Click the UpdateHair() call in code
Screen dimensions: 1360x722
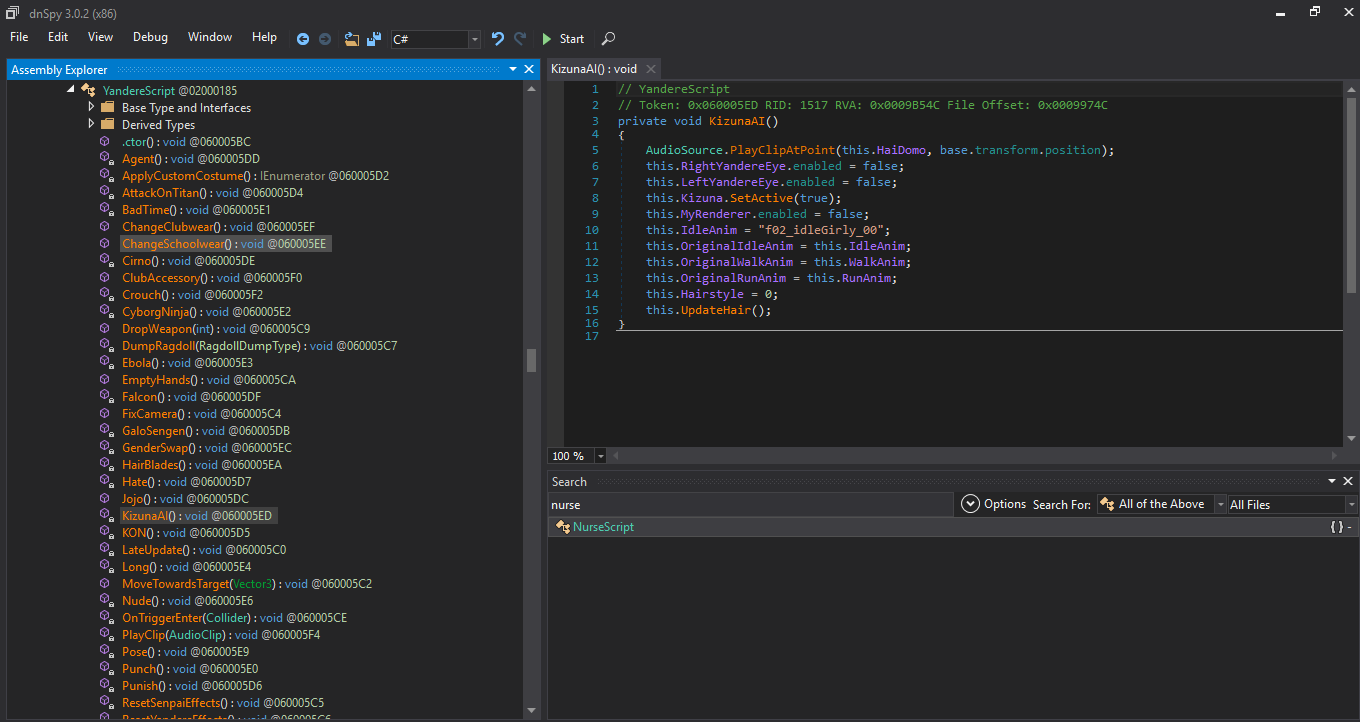pos(726,310)
